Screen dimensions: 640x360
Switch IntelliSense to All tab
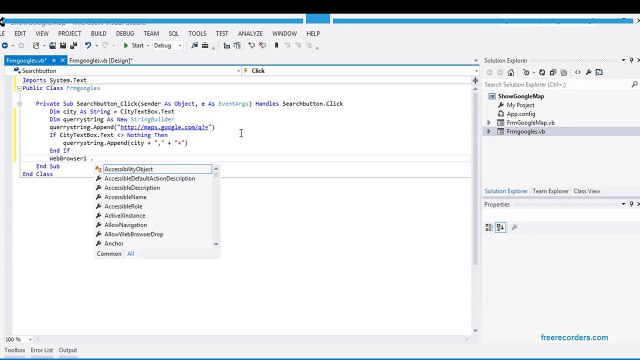coord(131,254)
